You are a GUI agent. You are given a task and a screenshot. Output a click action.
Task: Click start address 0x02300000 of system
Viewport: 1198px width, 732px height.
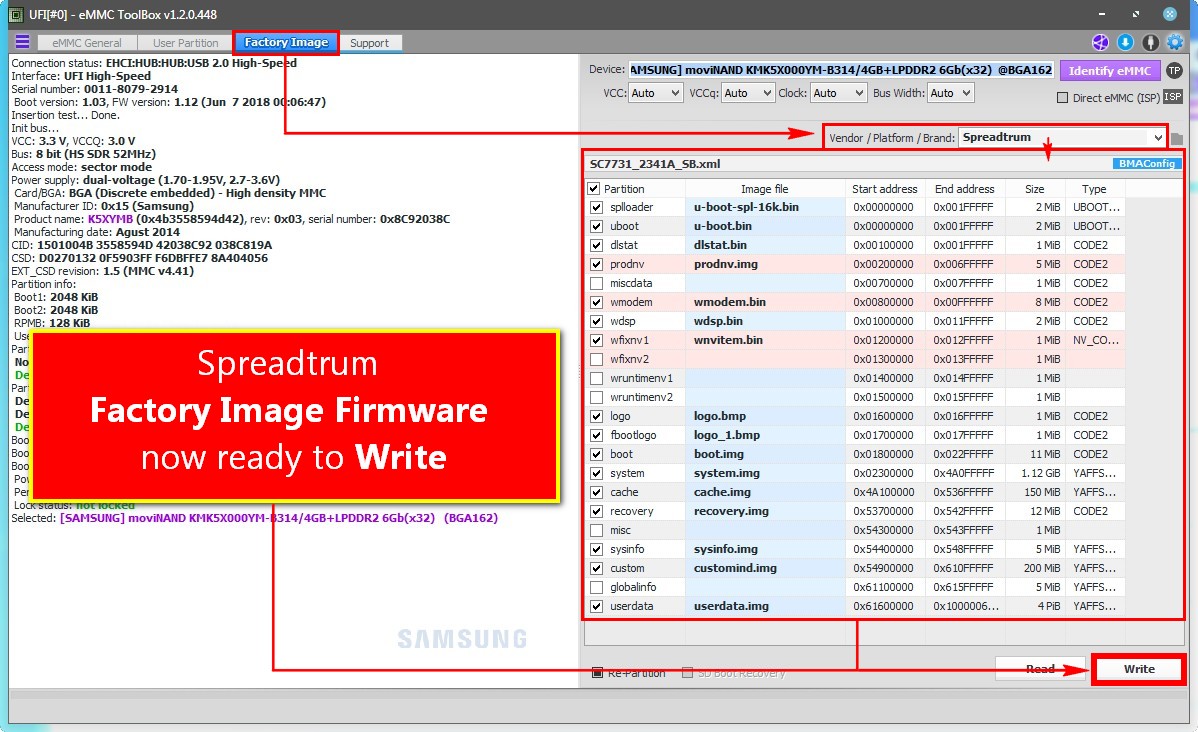[883, 473]
